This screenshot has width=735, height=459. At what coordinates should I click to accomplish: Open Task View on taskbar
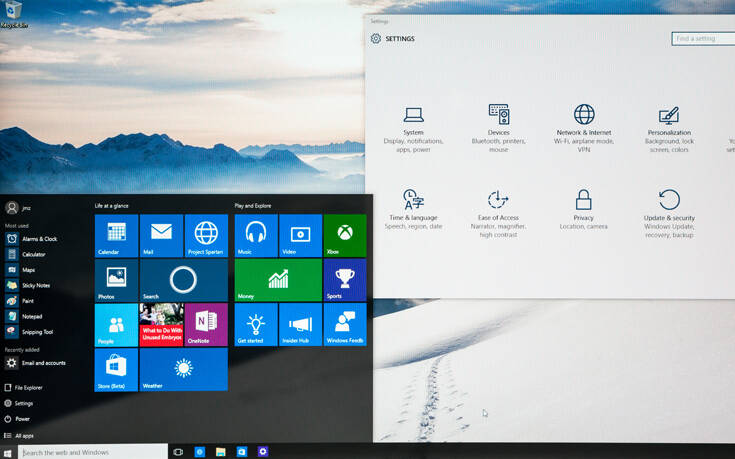coord(178,452)
